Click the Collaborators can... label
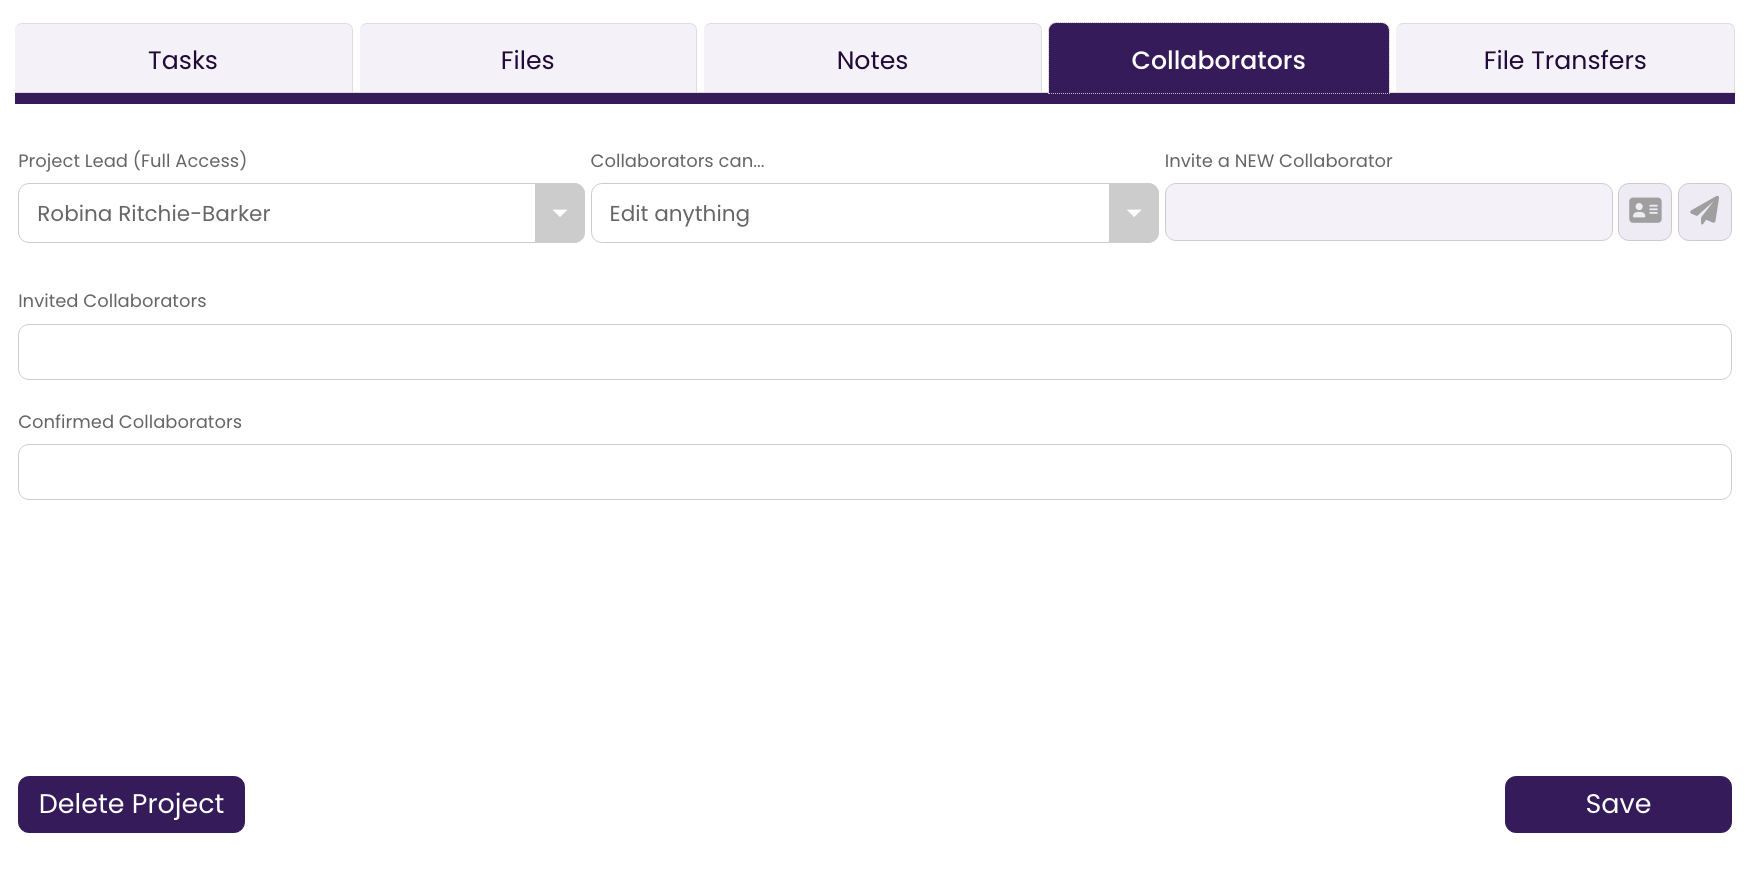 point(677,161)
